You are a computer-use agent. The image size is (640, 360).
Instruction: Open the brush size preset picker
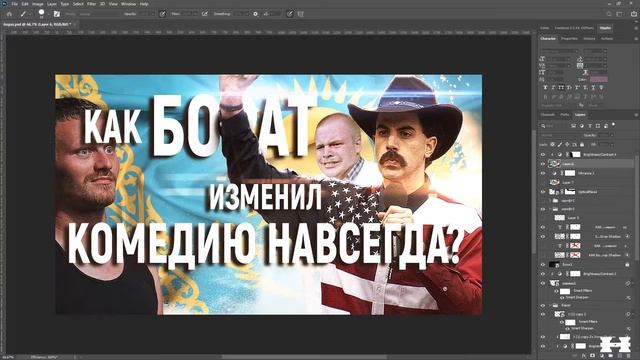point(43,14)
